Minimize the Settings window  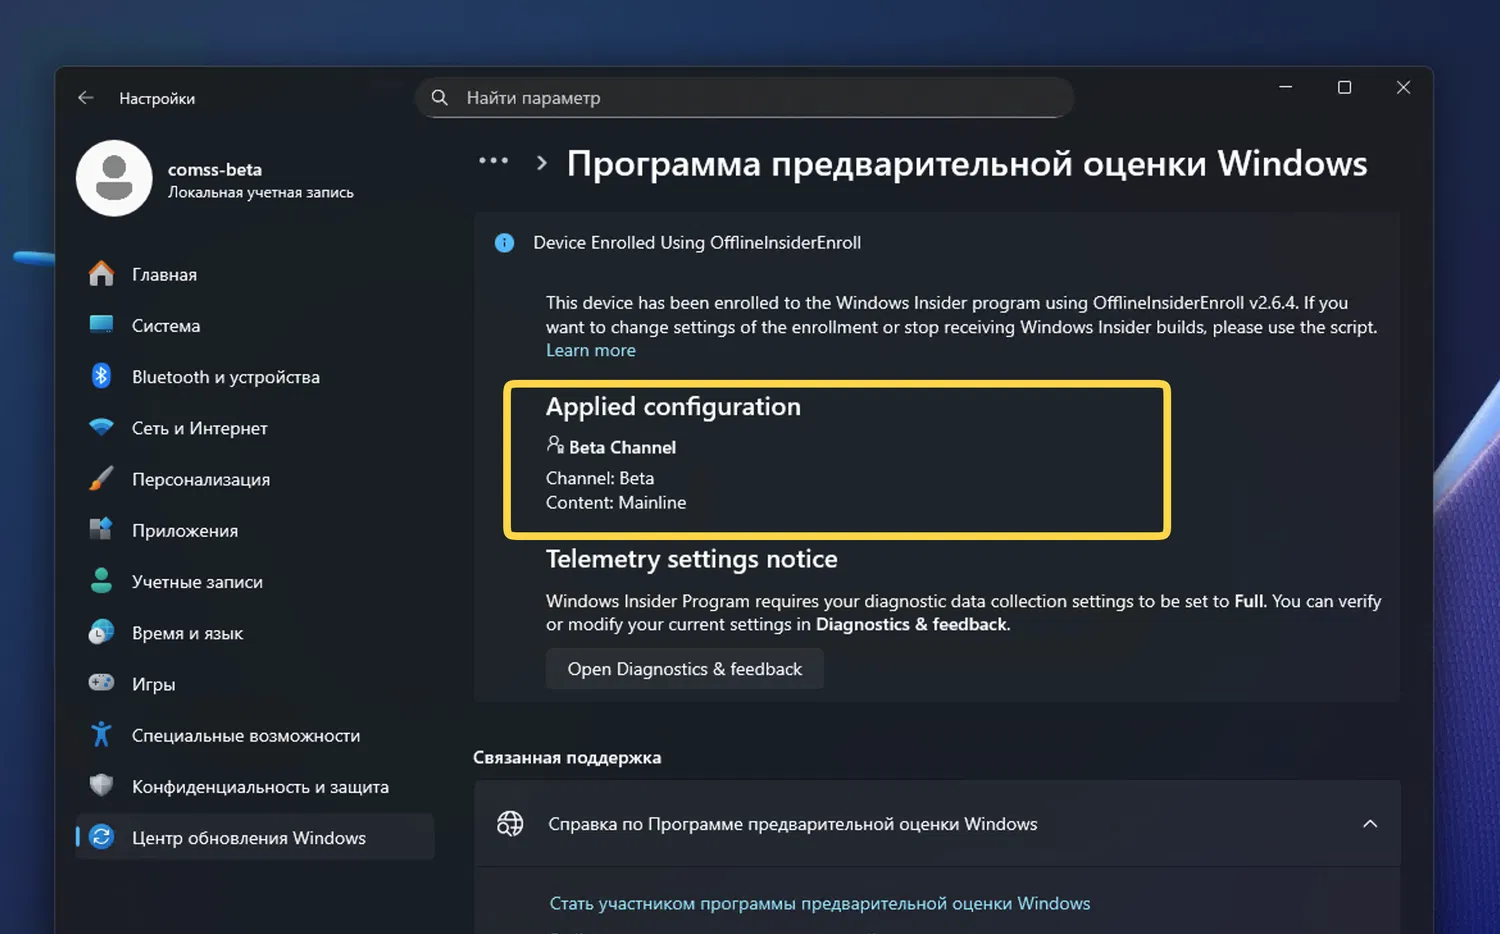click(x=1286, y=87)
